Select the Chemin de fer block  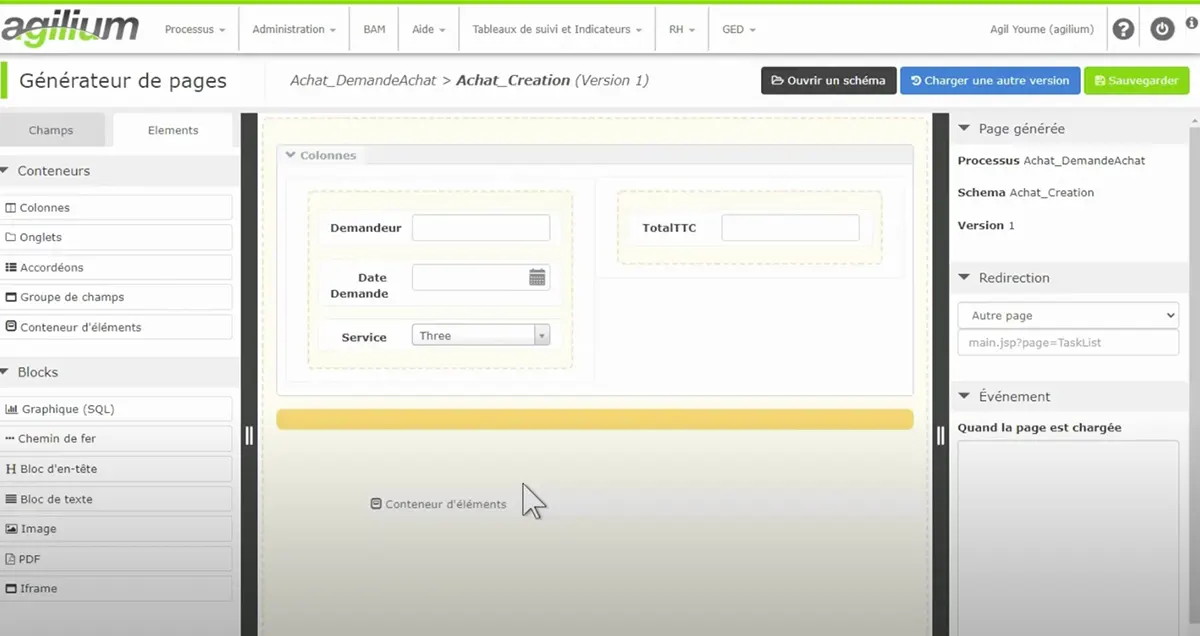[x=116, y=439]
